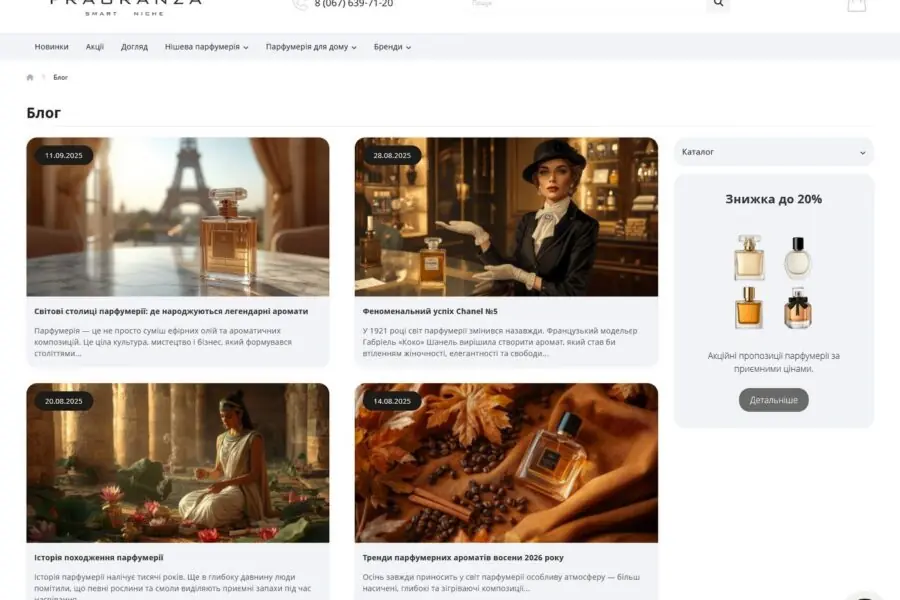The image size is (900, 600).
Task: Expand the Каталог sidebar dropdown
Action: pos(773,152)
